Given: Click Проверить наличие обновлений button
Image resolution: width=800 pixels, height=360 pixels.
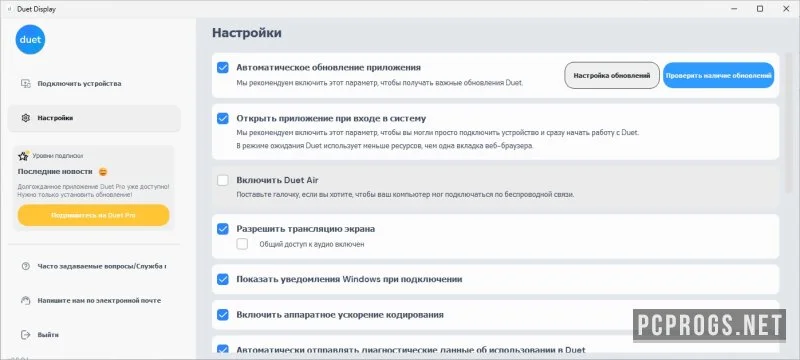Looking at the screenshot, I should pos(718,75).
